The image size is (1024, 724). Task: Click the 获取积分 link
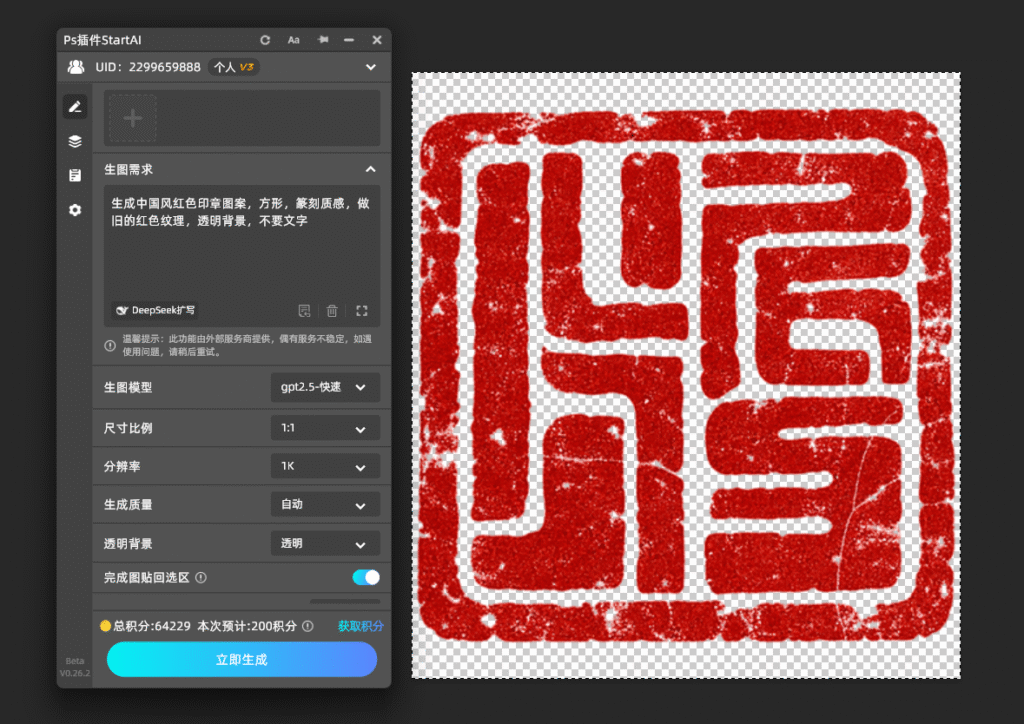360,626
